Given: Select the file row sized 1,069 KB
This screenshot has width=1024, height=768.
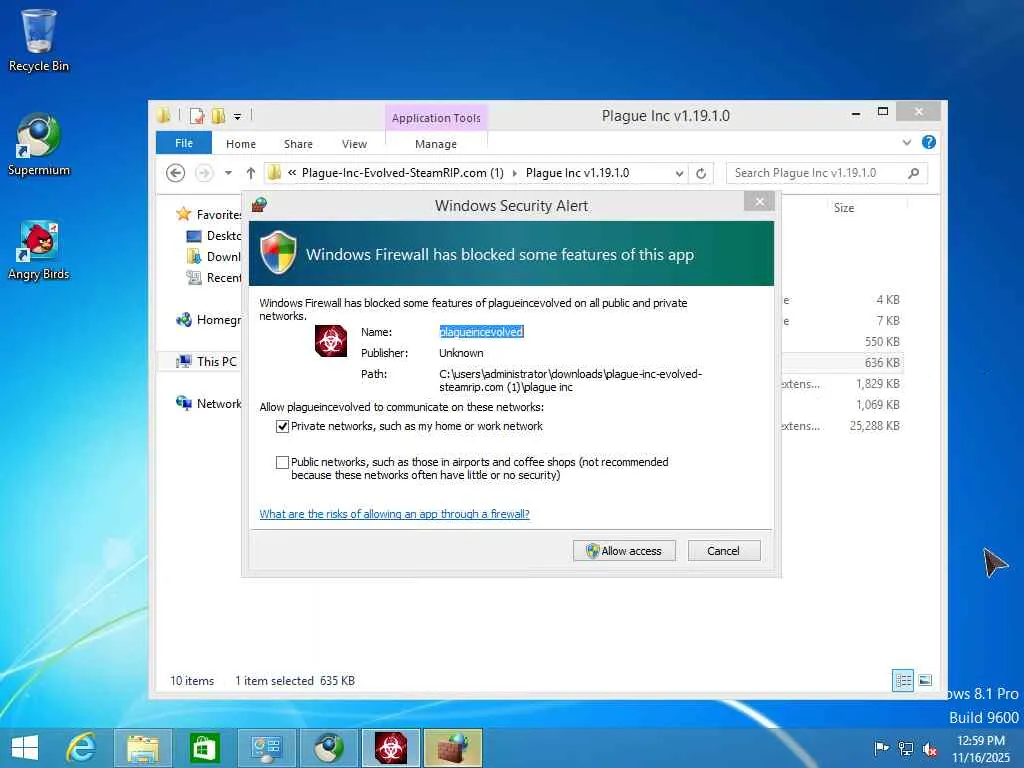Looking at the screenshot, I should (x=842, y=405).
